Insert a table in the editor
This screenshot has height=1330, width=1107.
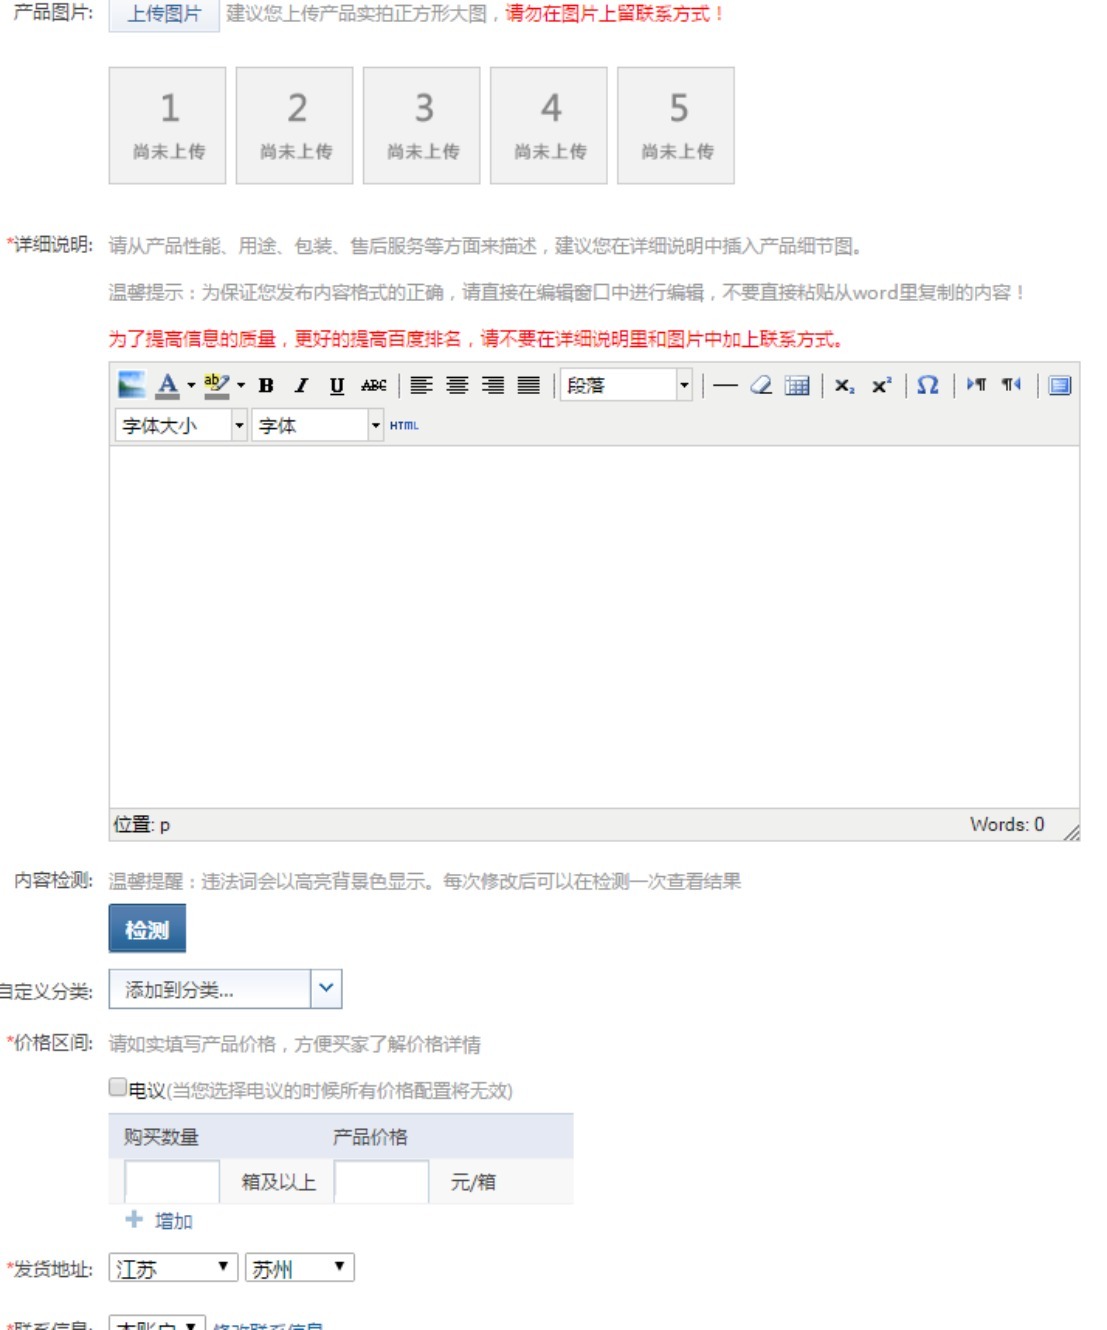[797, 385]
